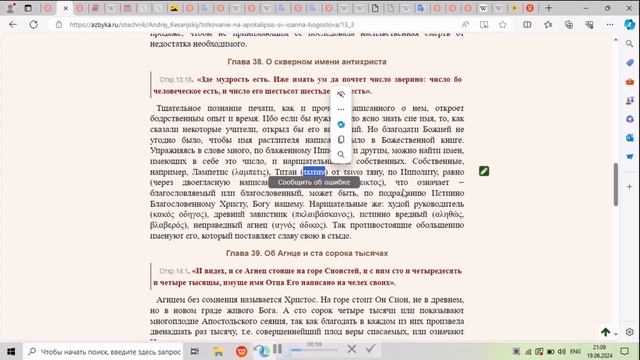Open Brave browser from taskbar
This screenshot has width=640, height=360.
pyautogui.click(x=242, y=351)
